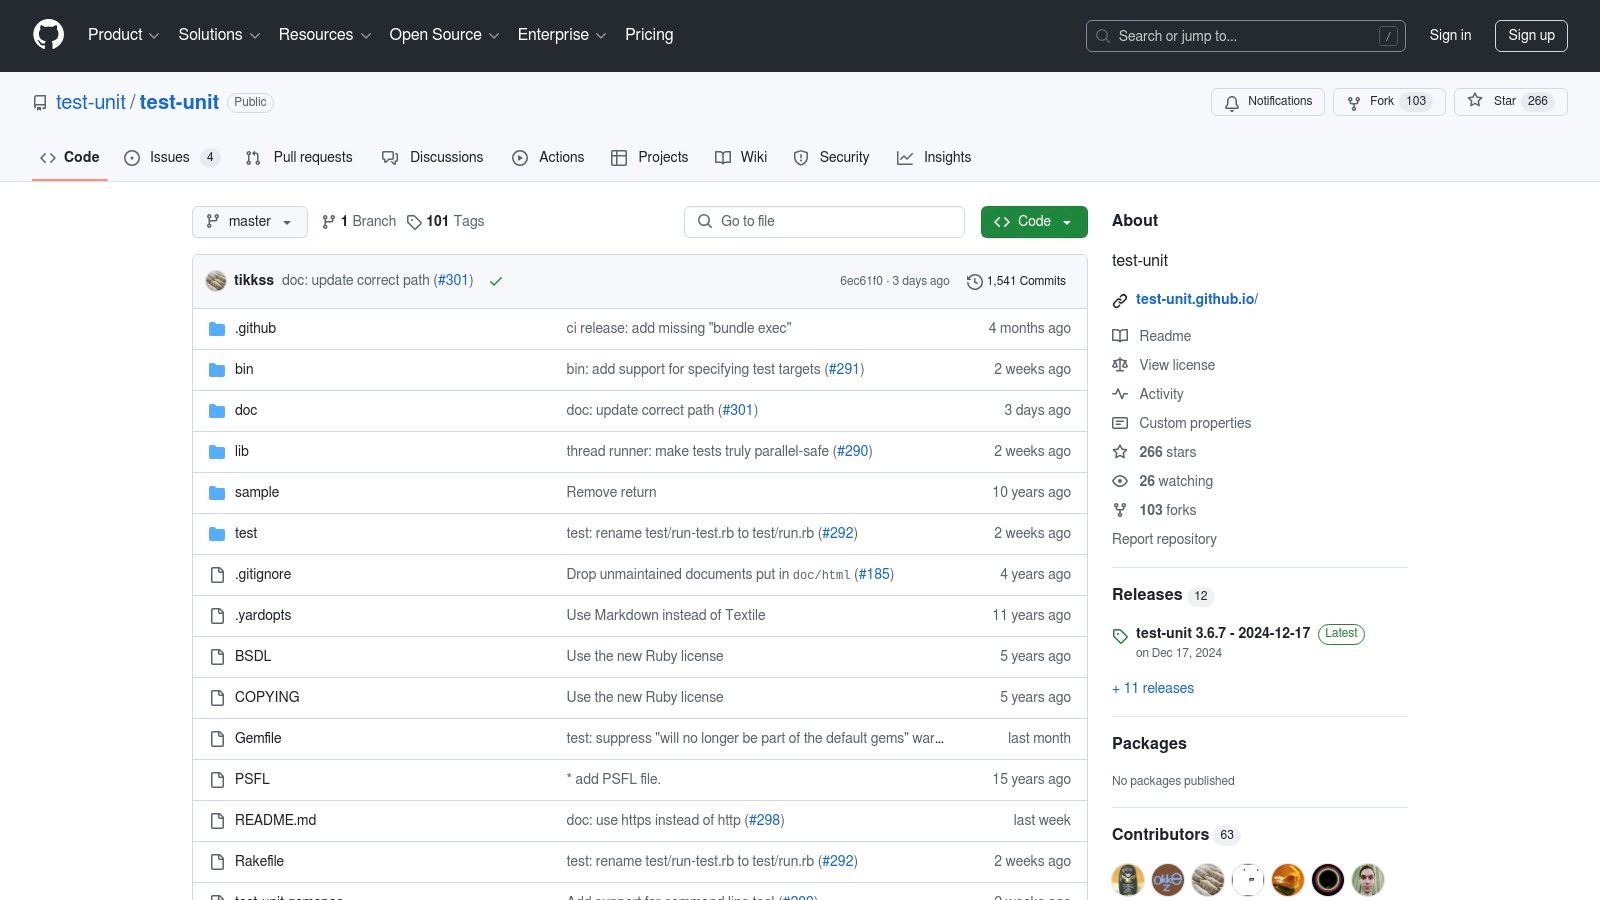Switch to the Pull requests tab
This screenshot has width=1600, height=900.
pyautogui.click(x=299, y=158)
